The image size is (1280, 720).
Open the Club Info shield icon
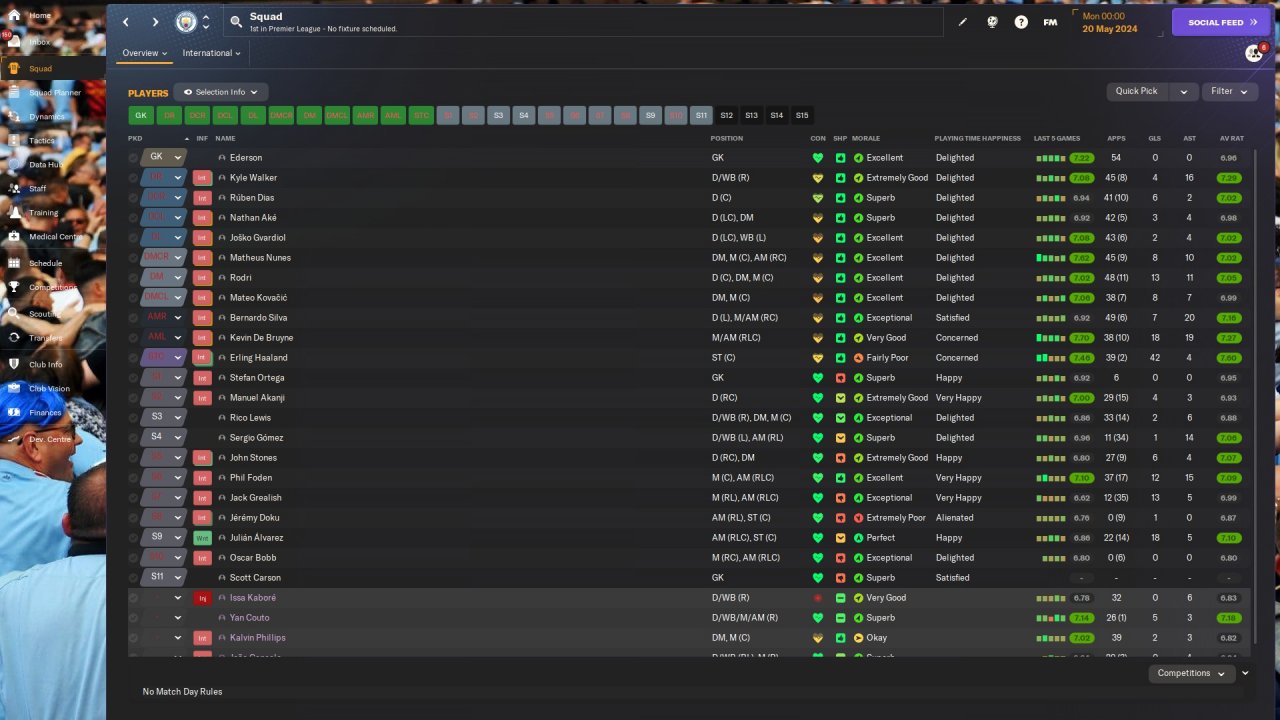pyautogui.click(x=15, y=364)
